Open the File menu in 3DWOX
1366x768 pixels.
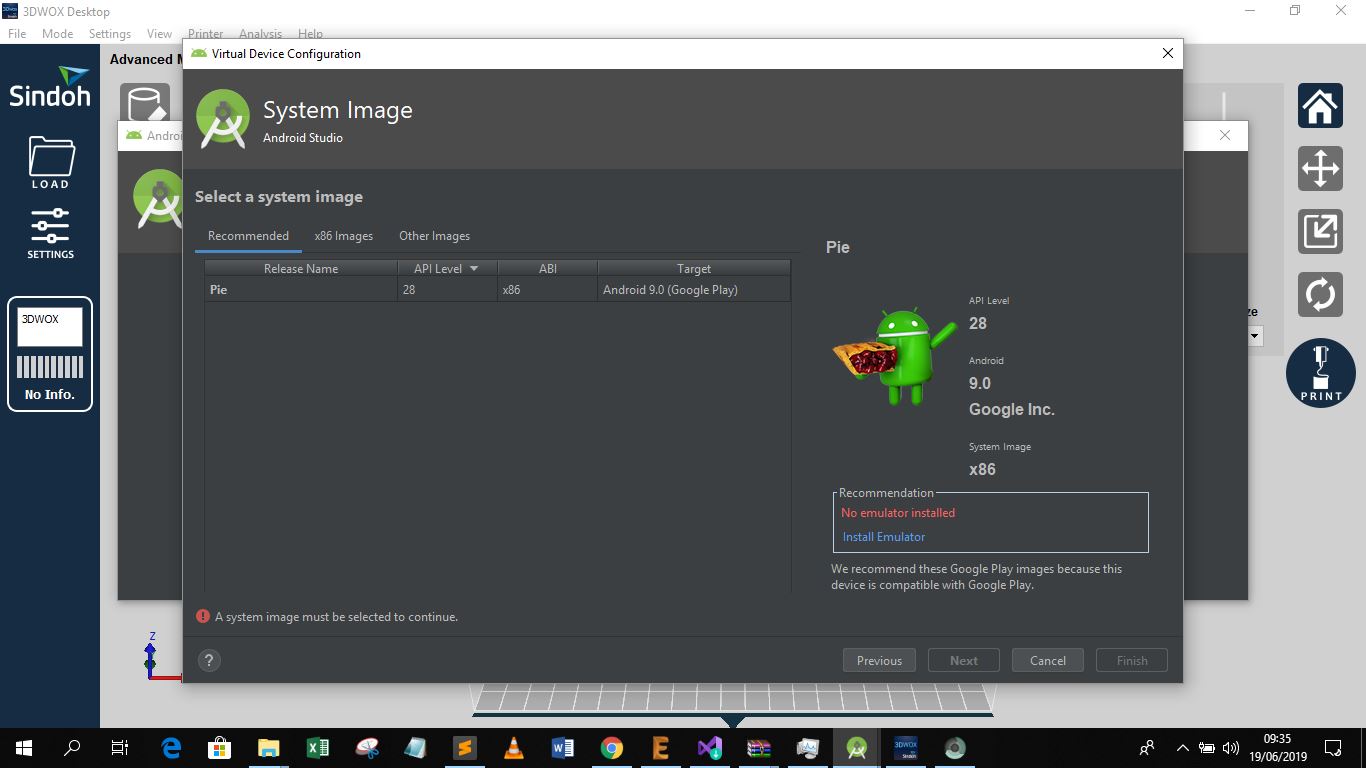coord(17,34)
